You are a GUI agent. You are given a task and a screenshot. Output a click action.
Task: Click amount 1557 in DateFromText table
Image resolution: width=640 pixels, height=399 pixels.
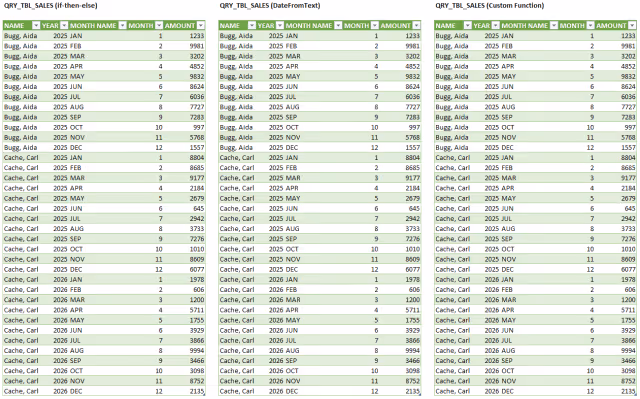tap(412, 148)
